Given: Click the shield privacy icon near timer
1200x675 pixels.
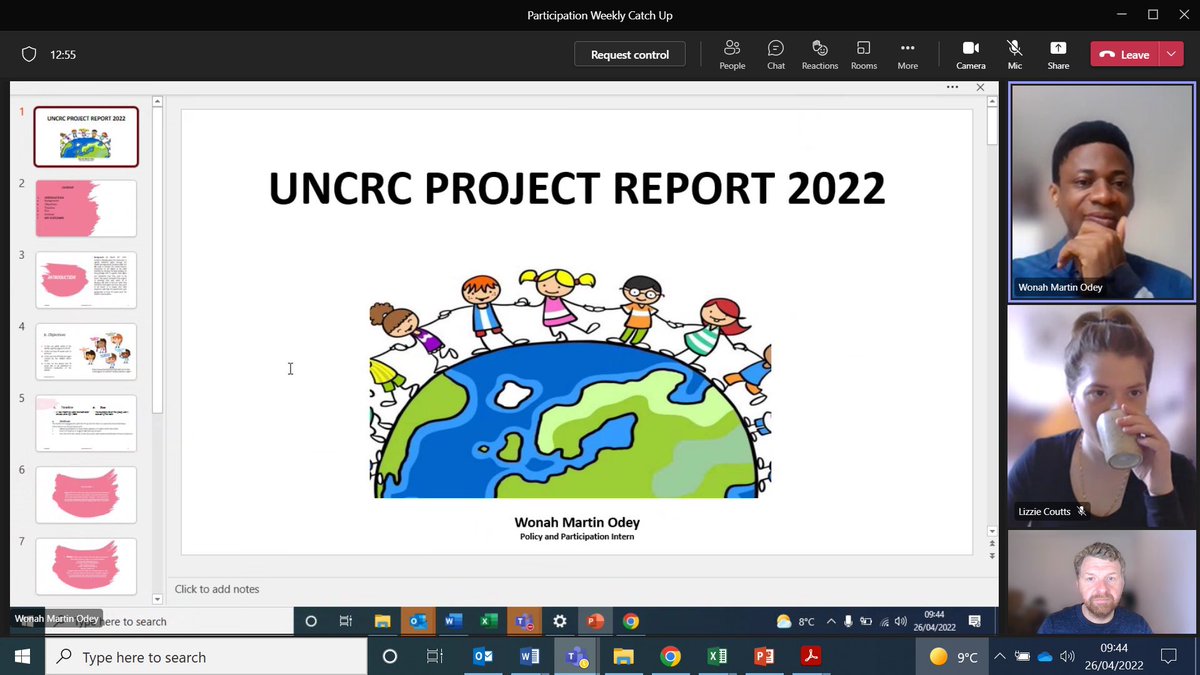Looking at the screenshot, I should tap(29, 55).
